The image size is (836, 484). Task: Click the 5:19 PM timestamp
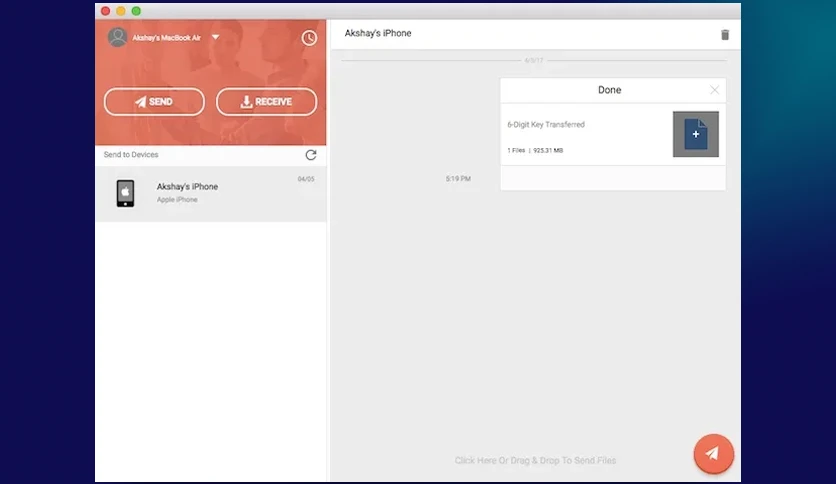click(458, 179)
